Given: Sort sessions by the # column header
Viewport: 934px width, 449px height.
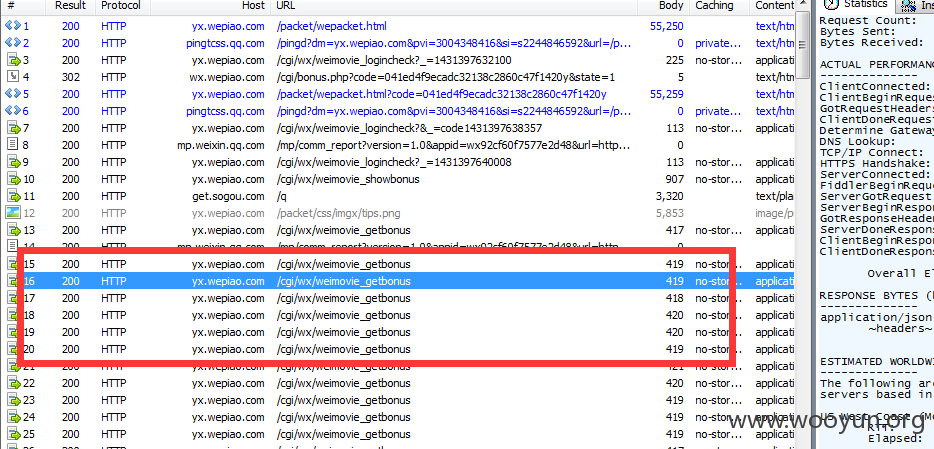Looking at the screenshot, I should (11, 5).
